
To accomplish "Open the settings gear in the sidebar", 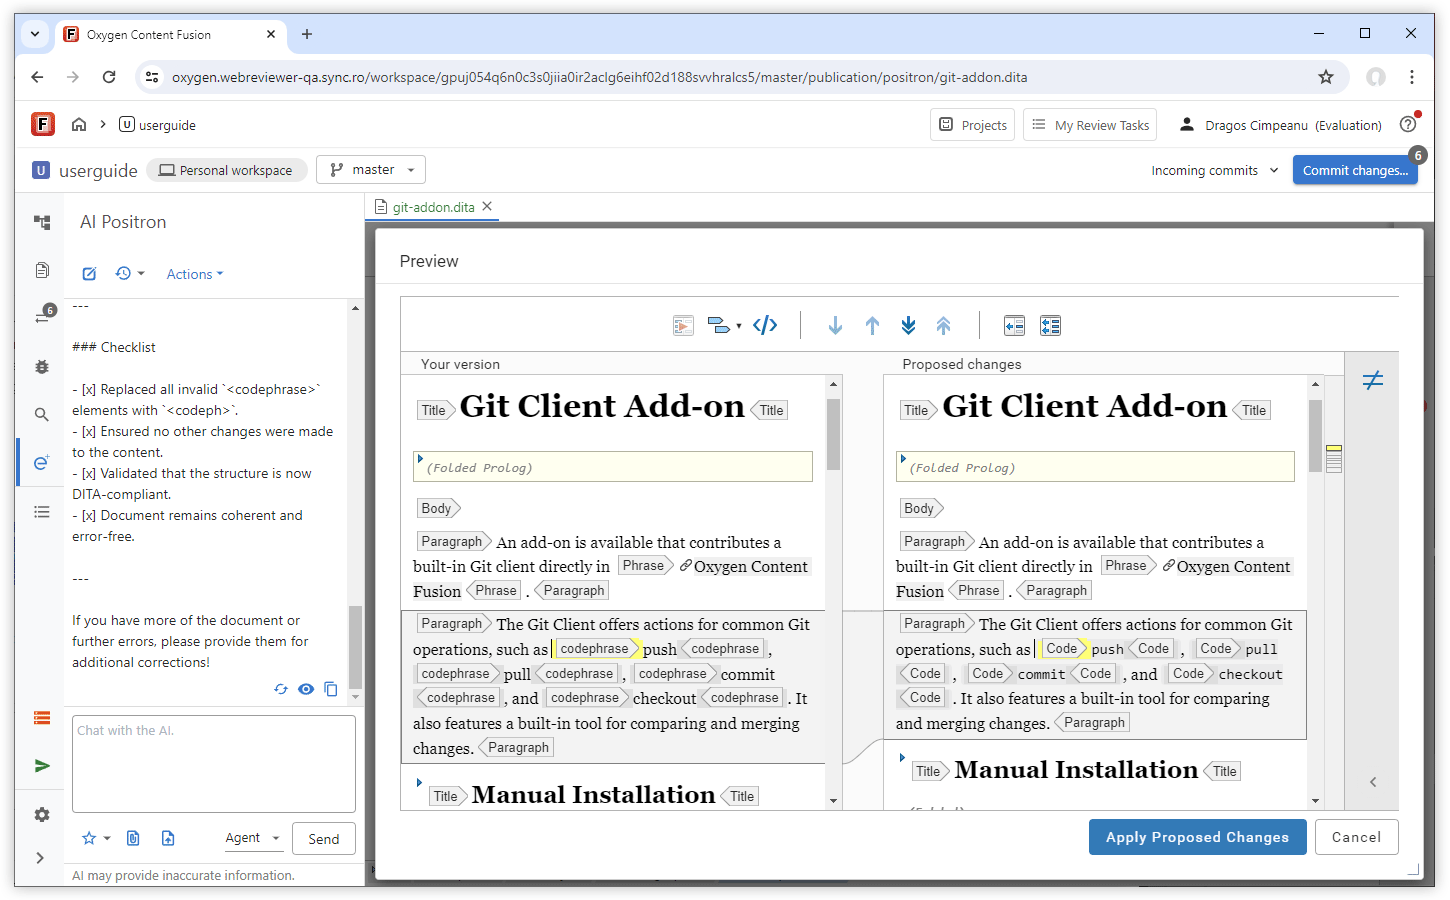I will [42, 815].
